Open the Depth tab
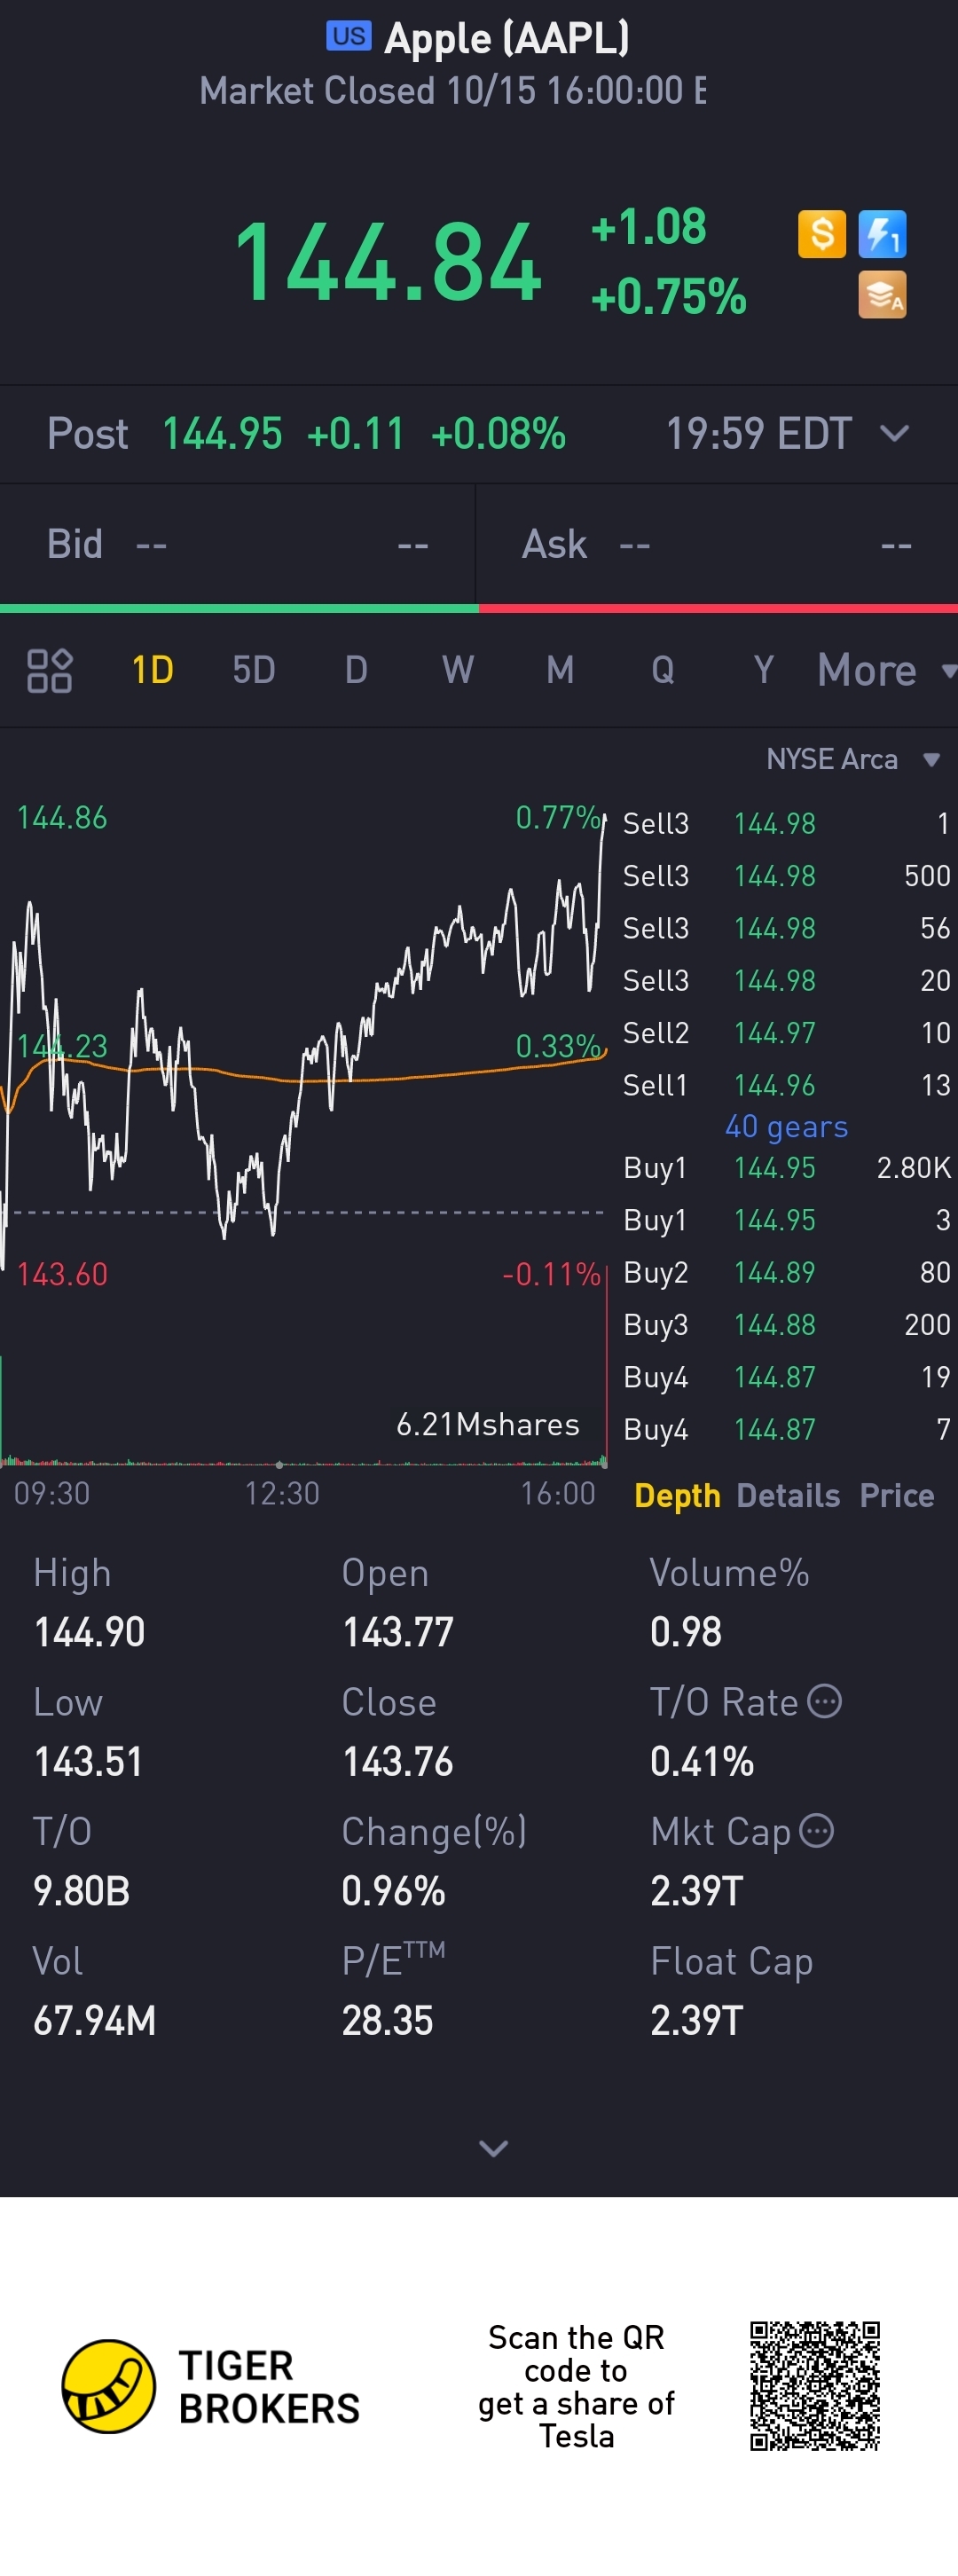Viewport: 958px width, 2576px height. (x=677, y=1496)
